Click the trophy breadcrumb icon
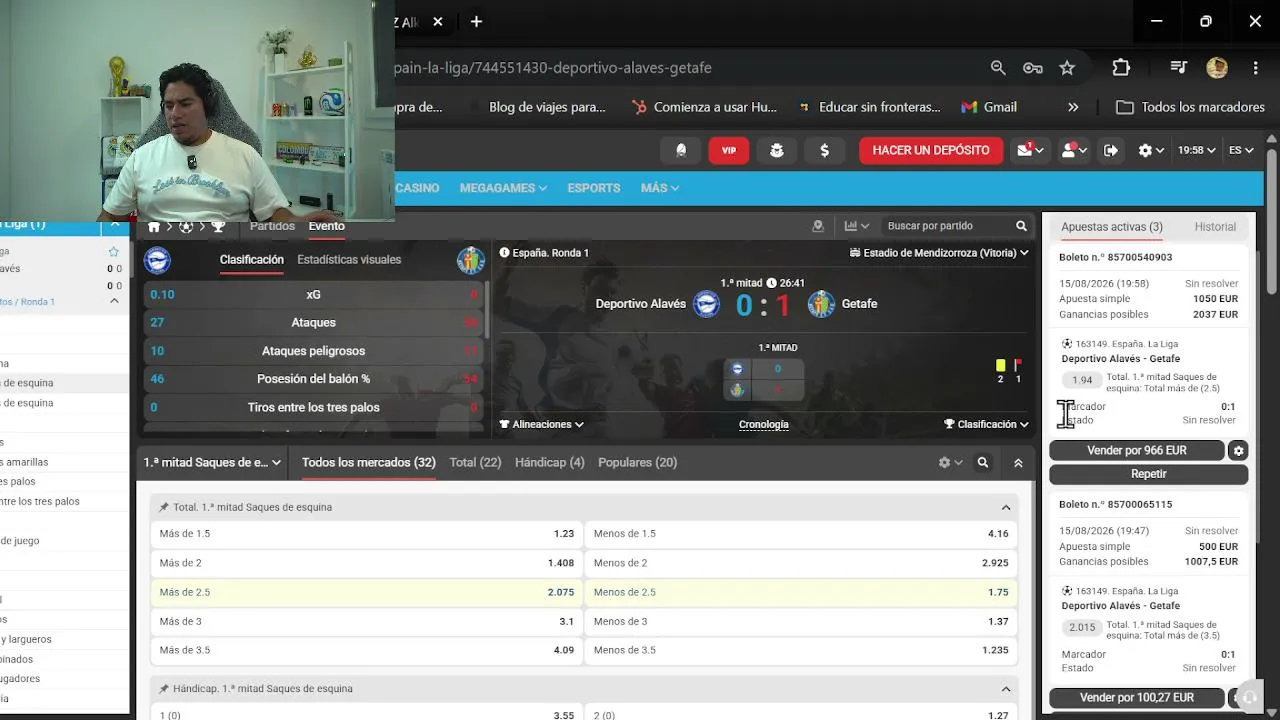This screenshot has height=720, width=1280. point(218,226)
